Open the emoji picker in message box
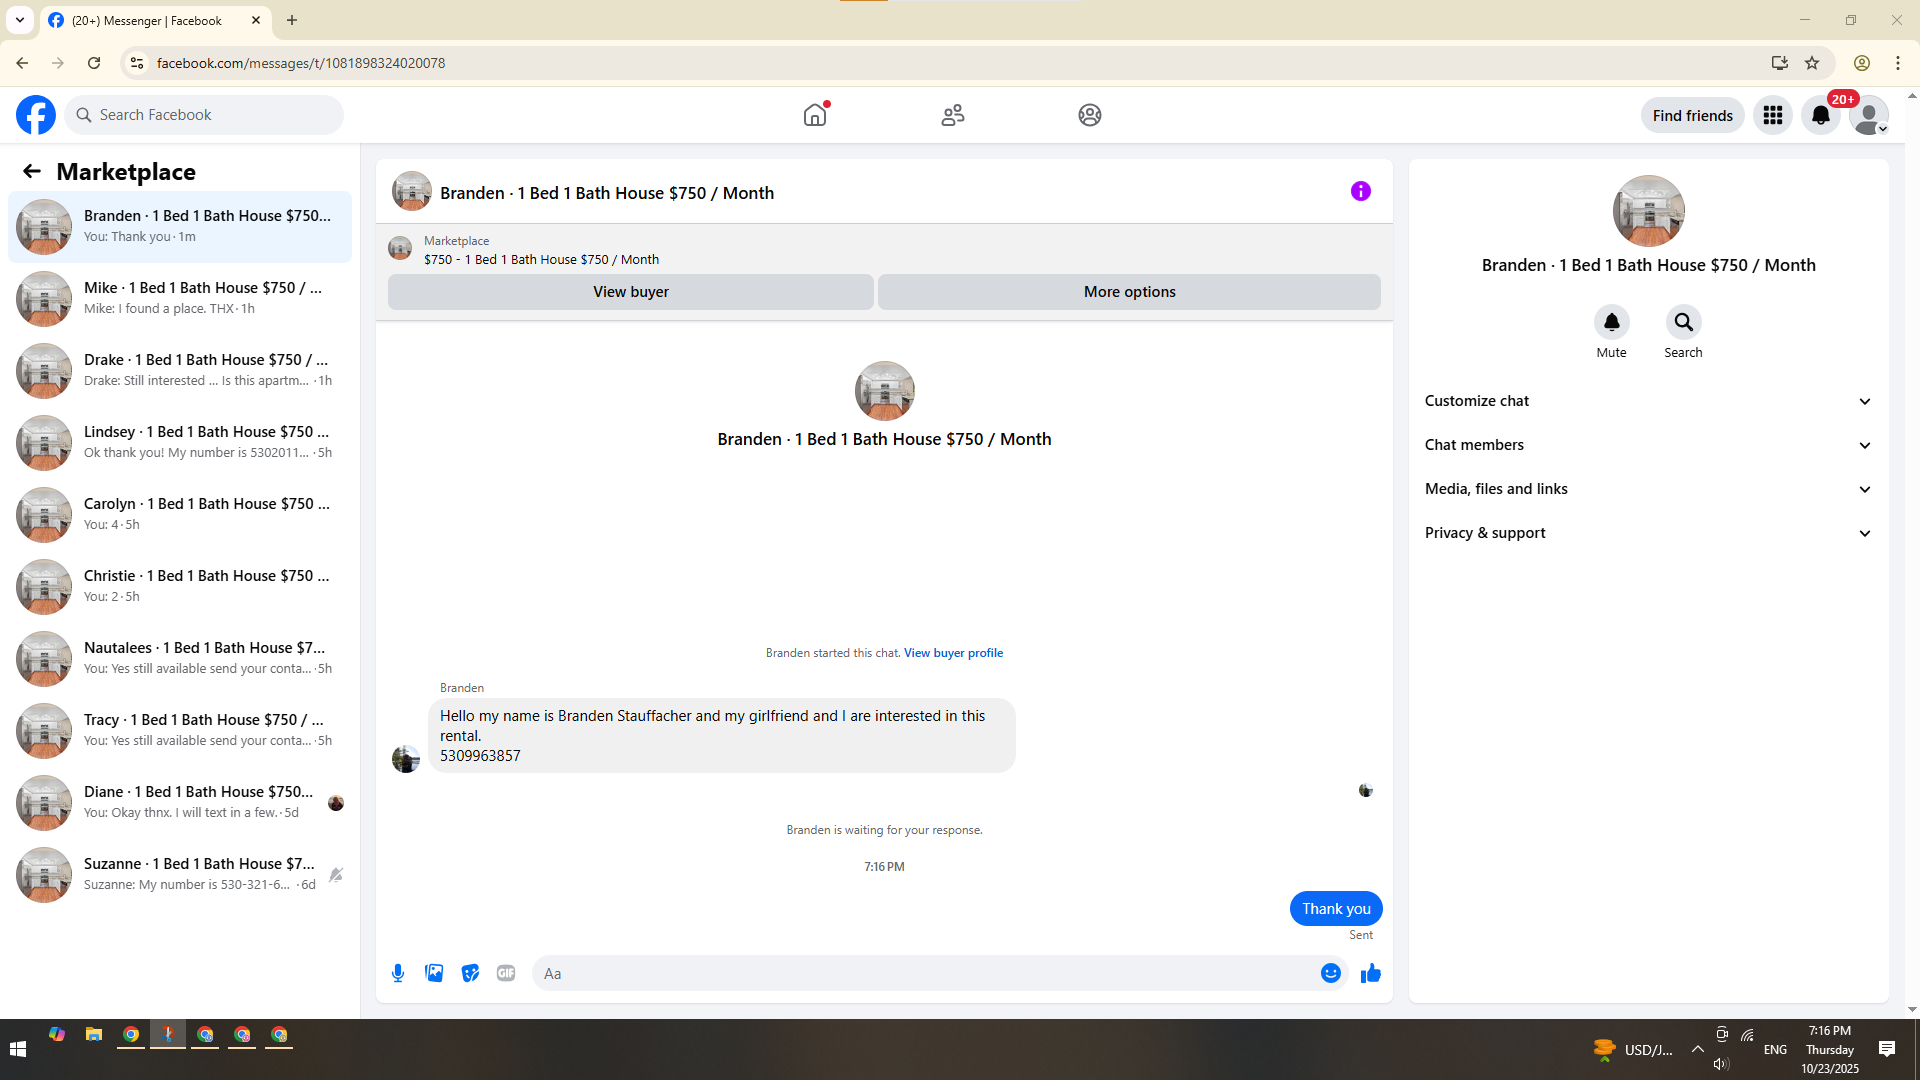 point(1330,973)
